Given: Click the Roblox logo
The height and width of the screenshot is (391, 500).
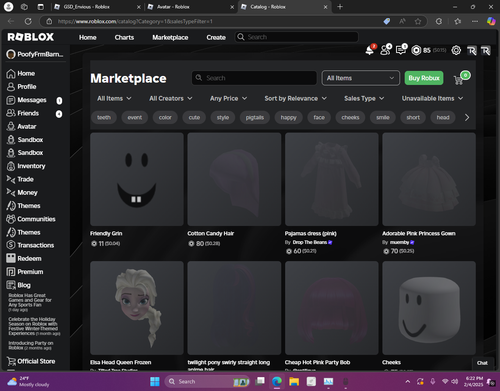Looking at the screenshot, I should 31,37.
